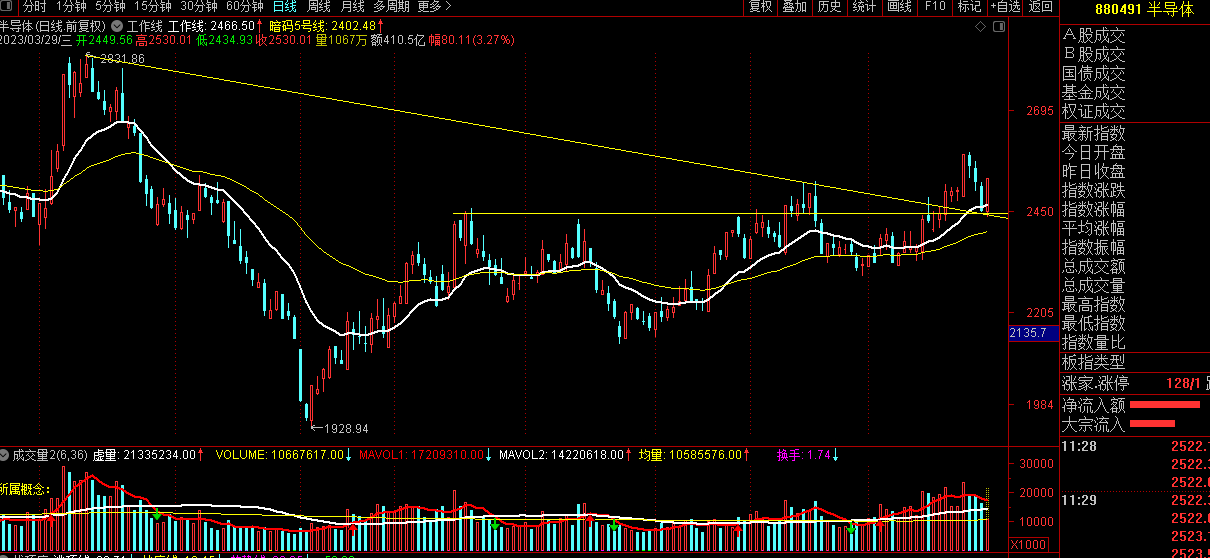The height and width of the screenshot is (558, 1210).
Task: Click the 880491 半导体 title
Action: [1144, 9]
